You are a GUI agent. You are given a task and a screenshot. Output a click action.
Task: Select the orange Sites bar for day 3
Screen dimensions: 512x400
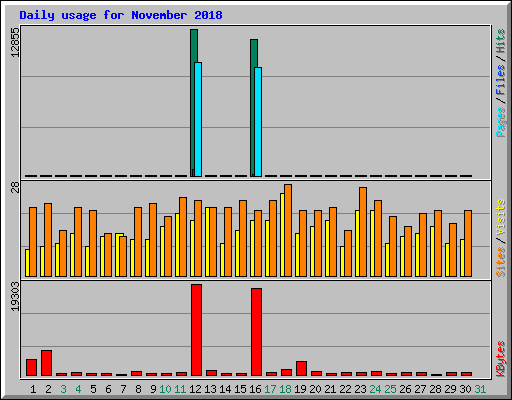(63, 253)
